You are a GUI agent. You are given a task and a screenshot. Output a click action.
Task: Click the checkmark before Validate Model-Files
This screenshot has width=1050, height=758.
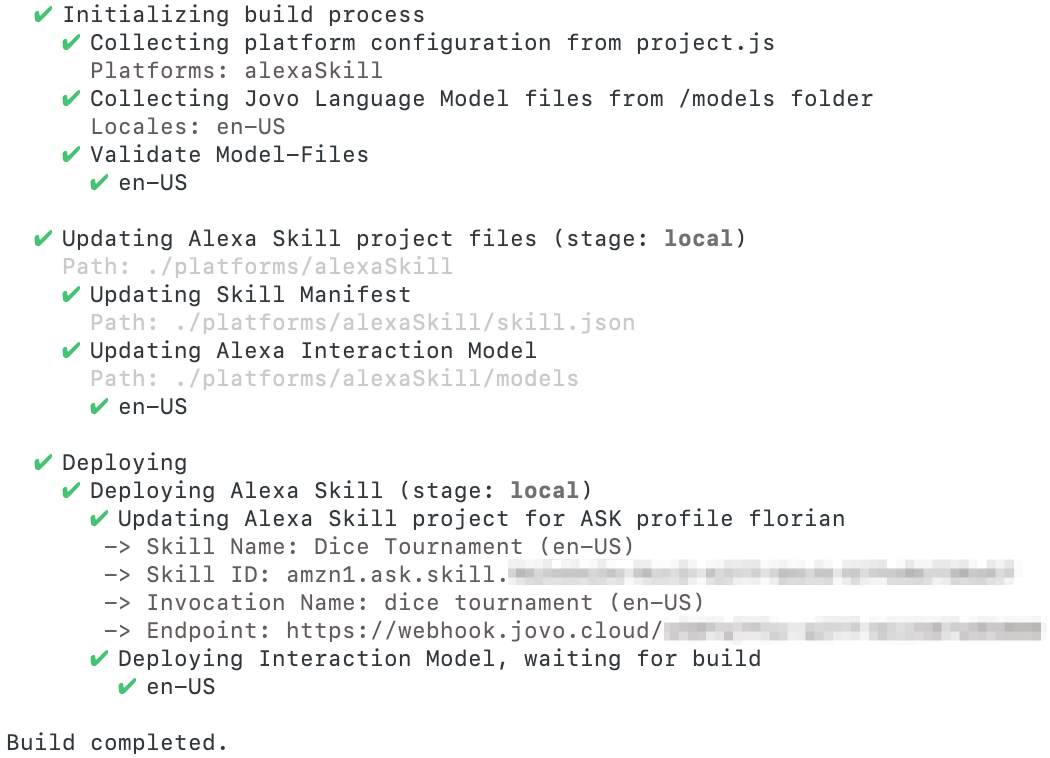pyautogui.click(x=71, y=155)
